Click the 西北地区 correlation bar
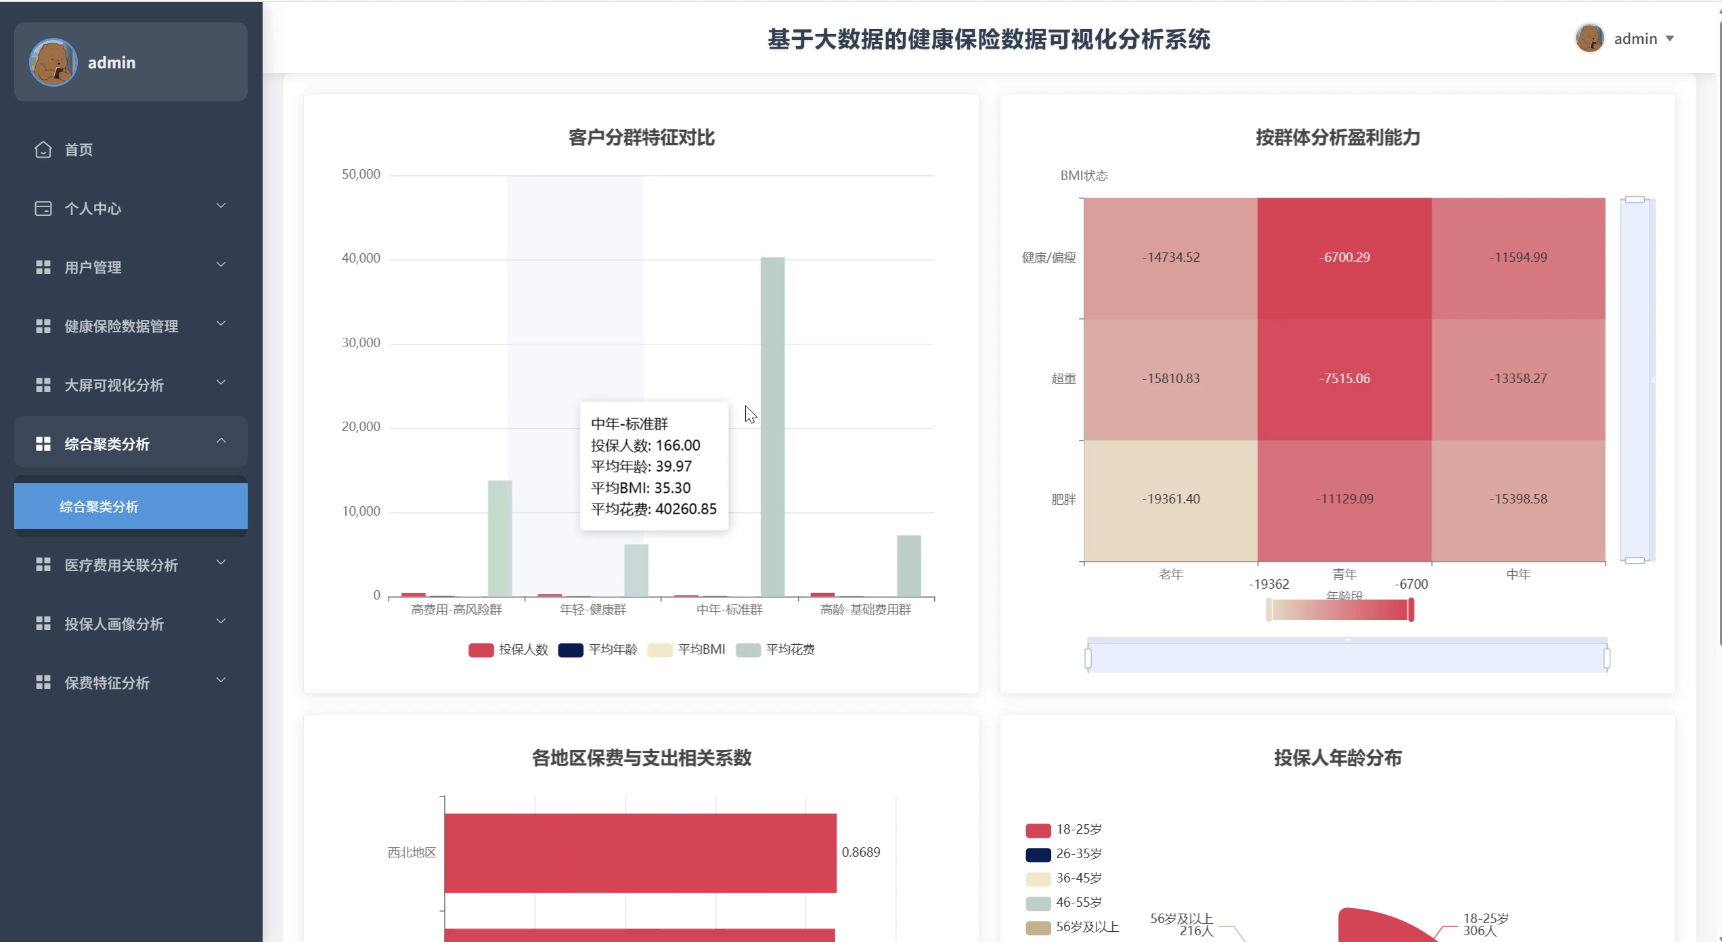This screenshot has width=1722, height=942. 640,853
